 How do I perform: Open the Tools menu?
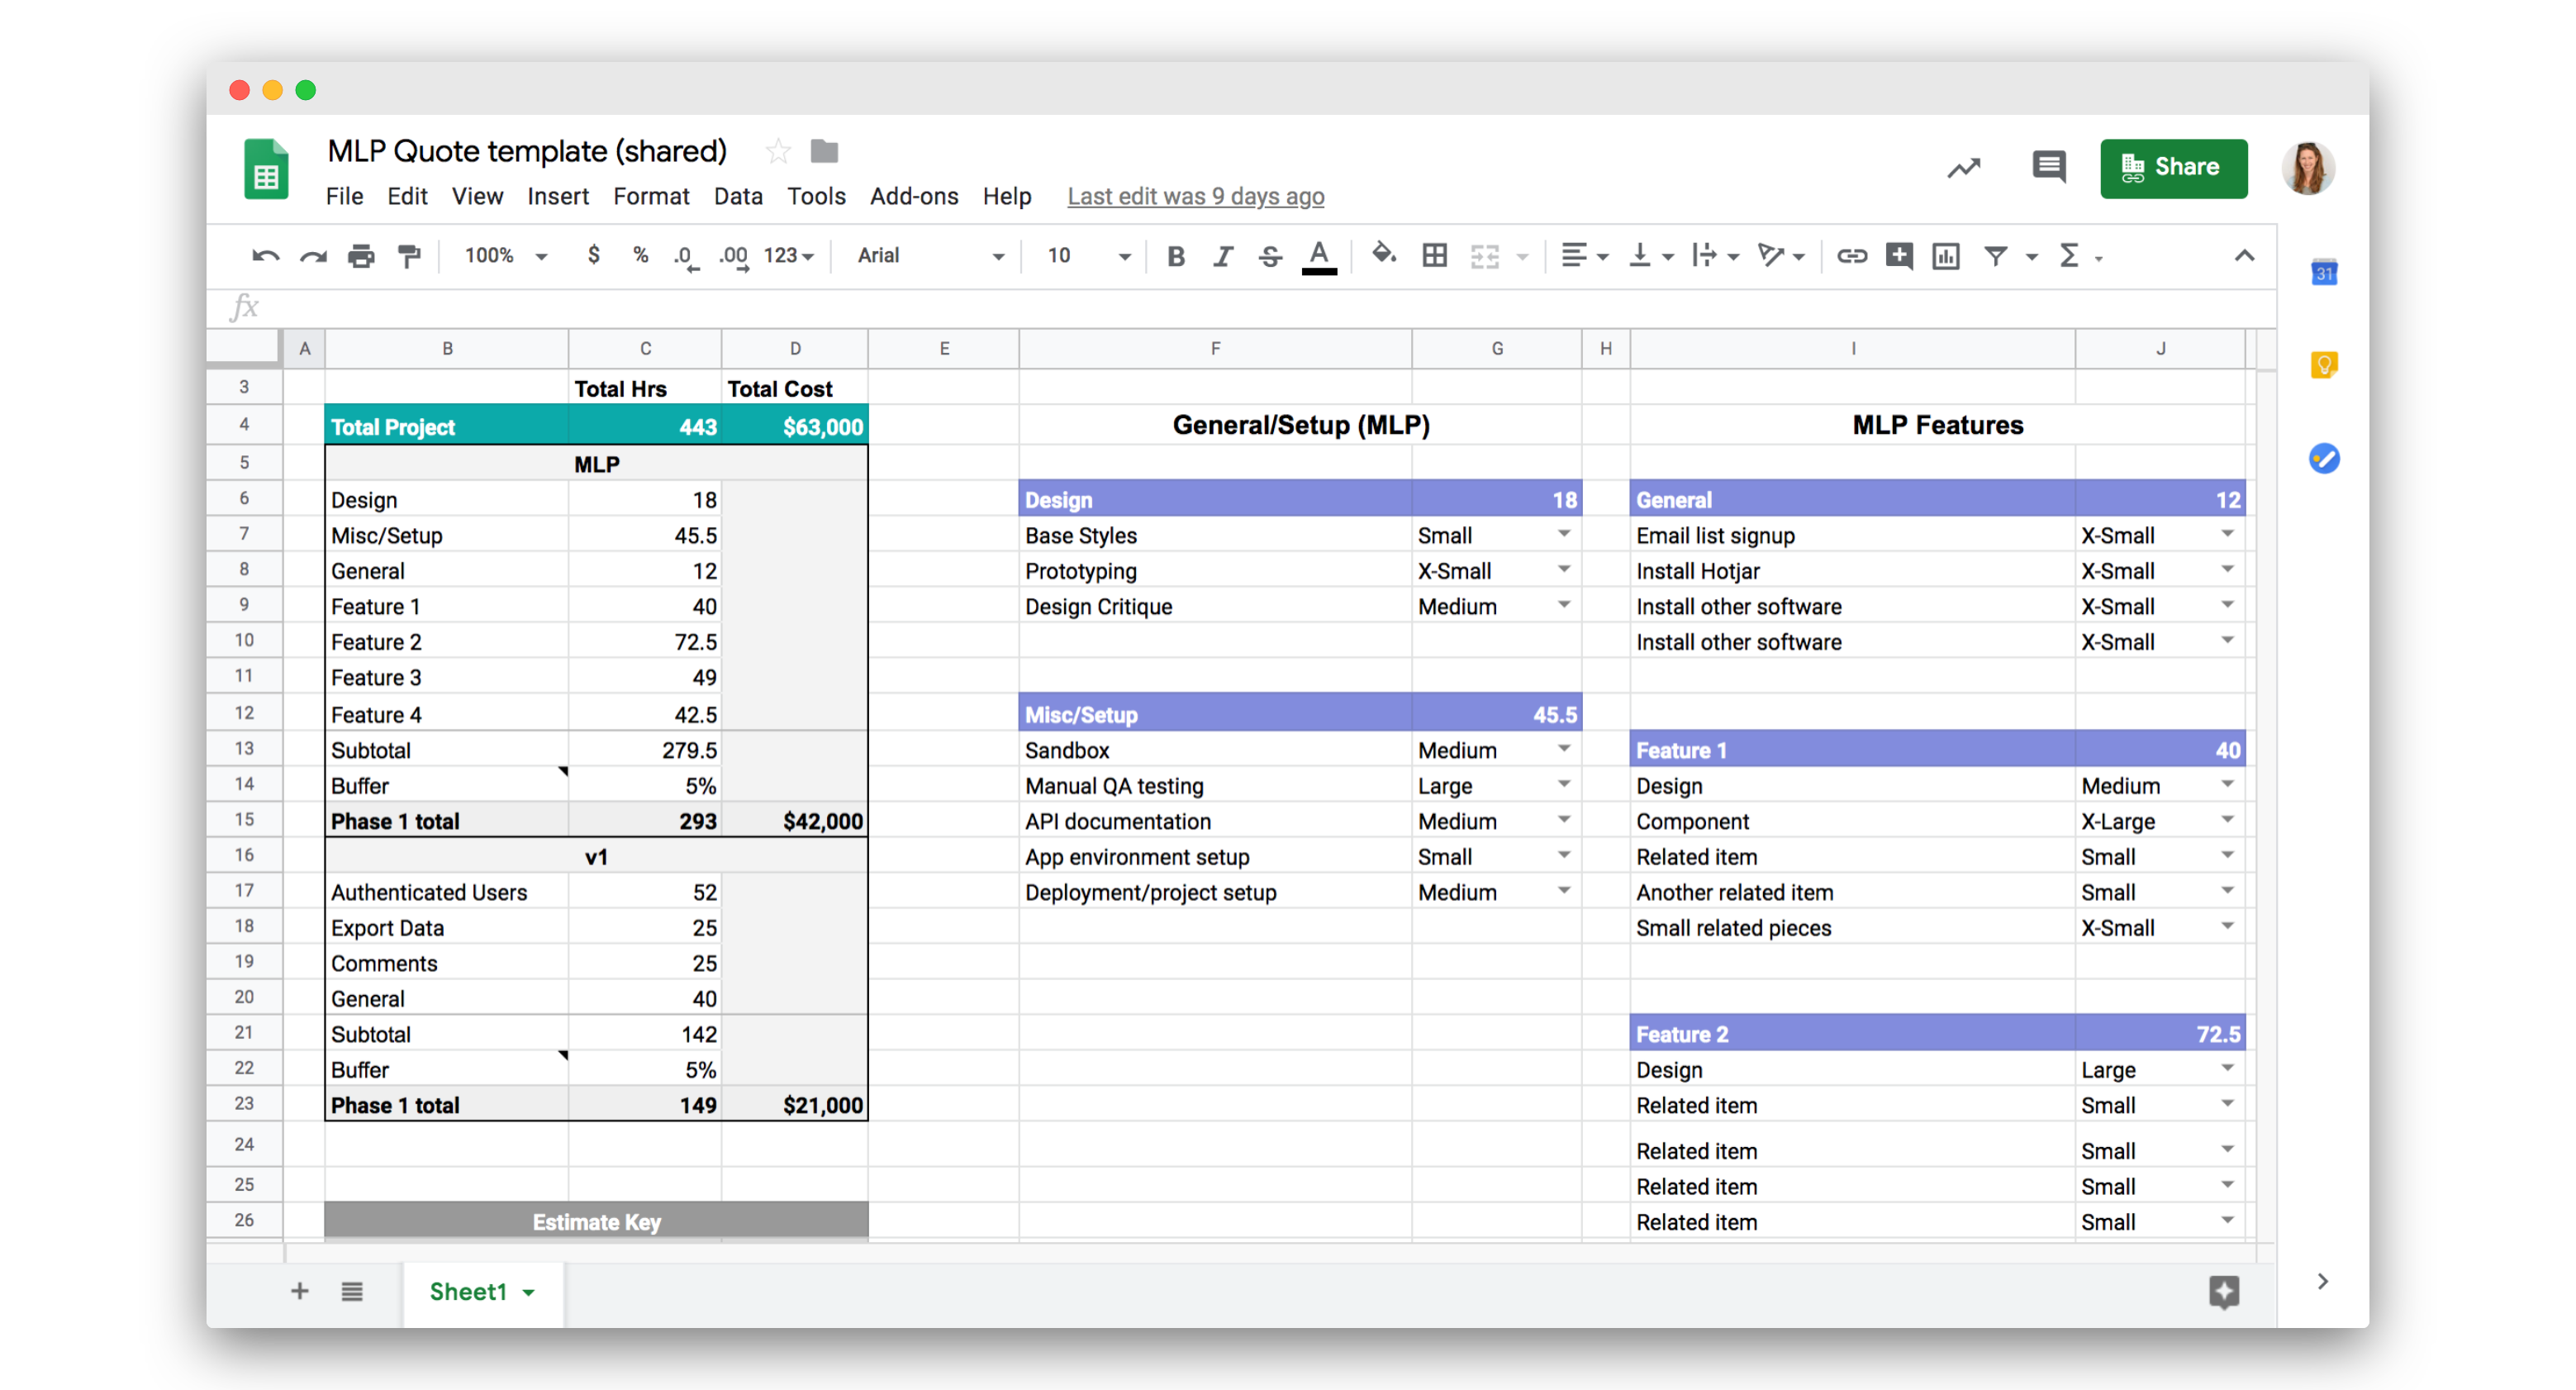[816, 196]
